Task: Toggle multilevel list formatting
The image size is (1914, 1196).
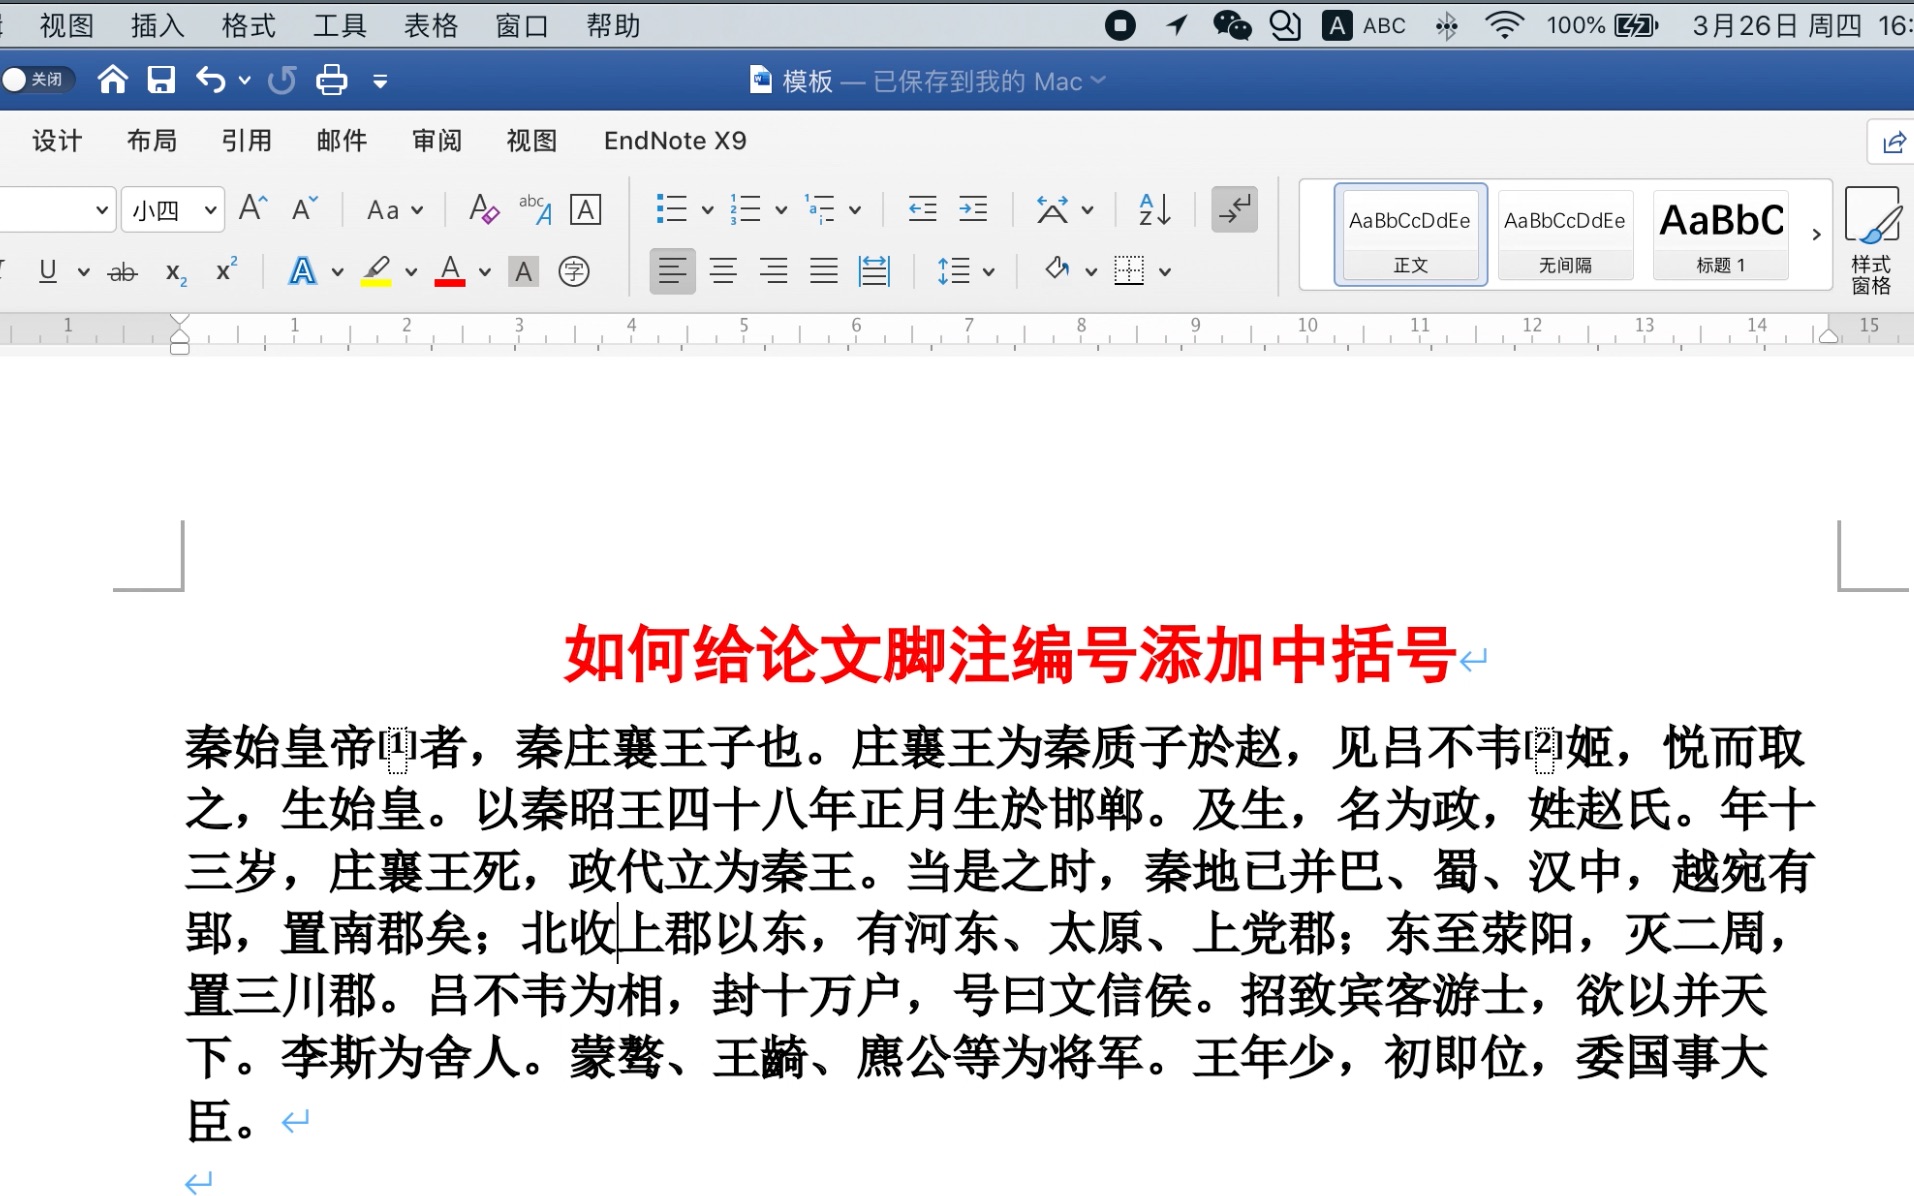Action: click(x=820, y=209)
